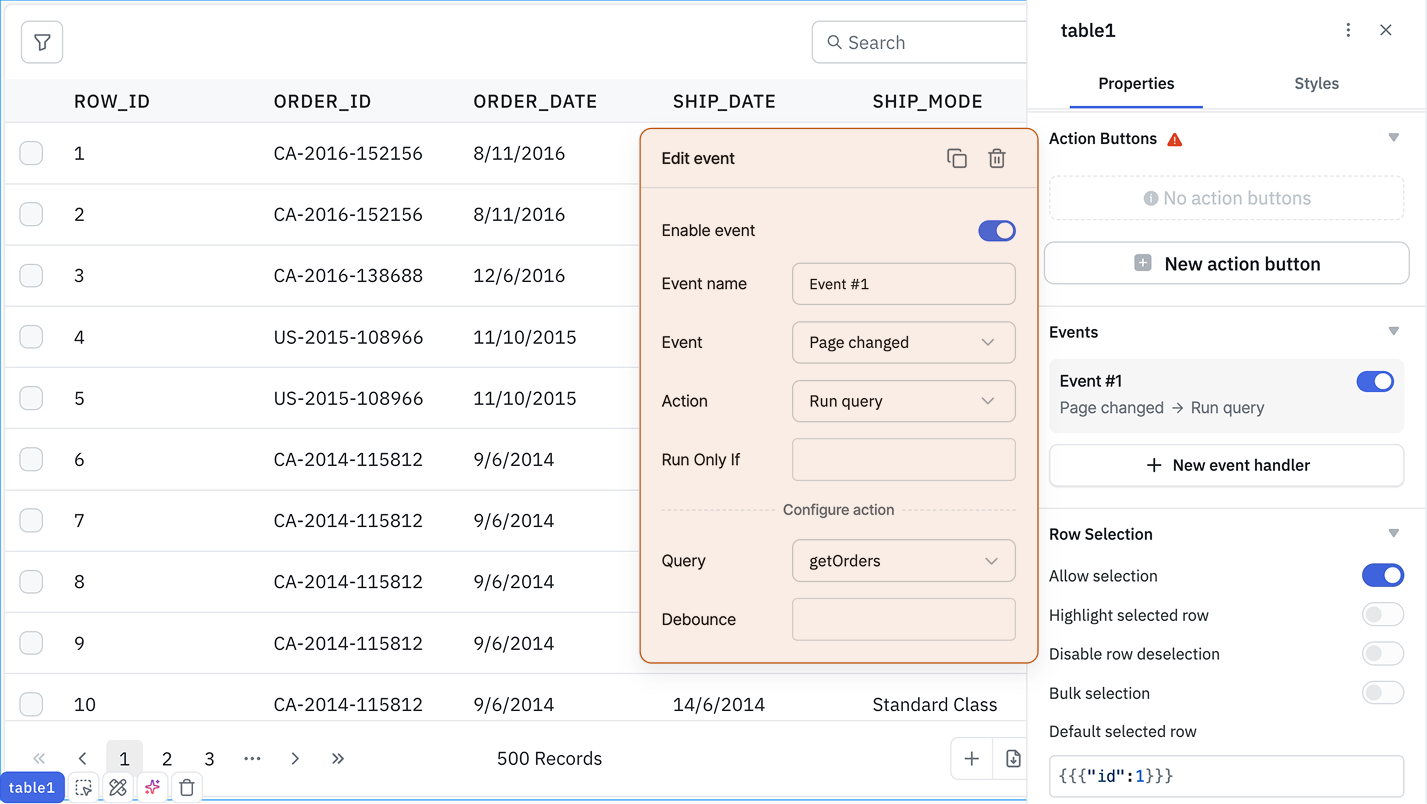Go to page 2 of the table
The height and width of the screenshot is (804, 1427).
pos(167,759)
